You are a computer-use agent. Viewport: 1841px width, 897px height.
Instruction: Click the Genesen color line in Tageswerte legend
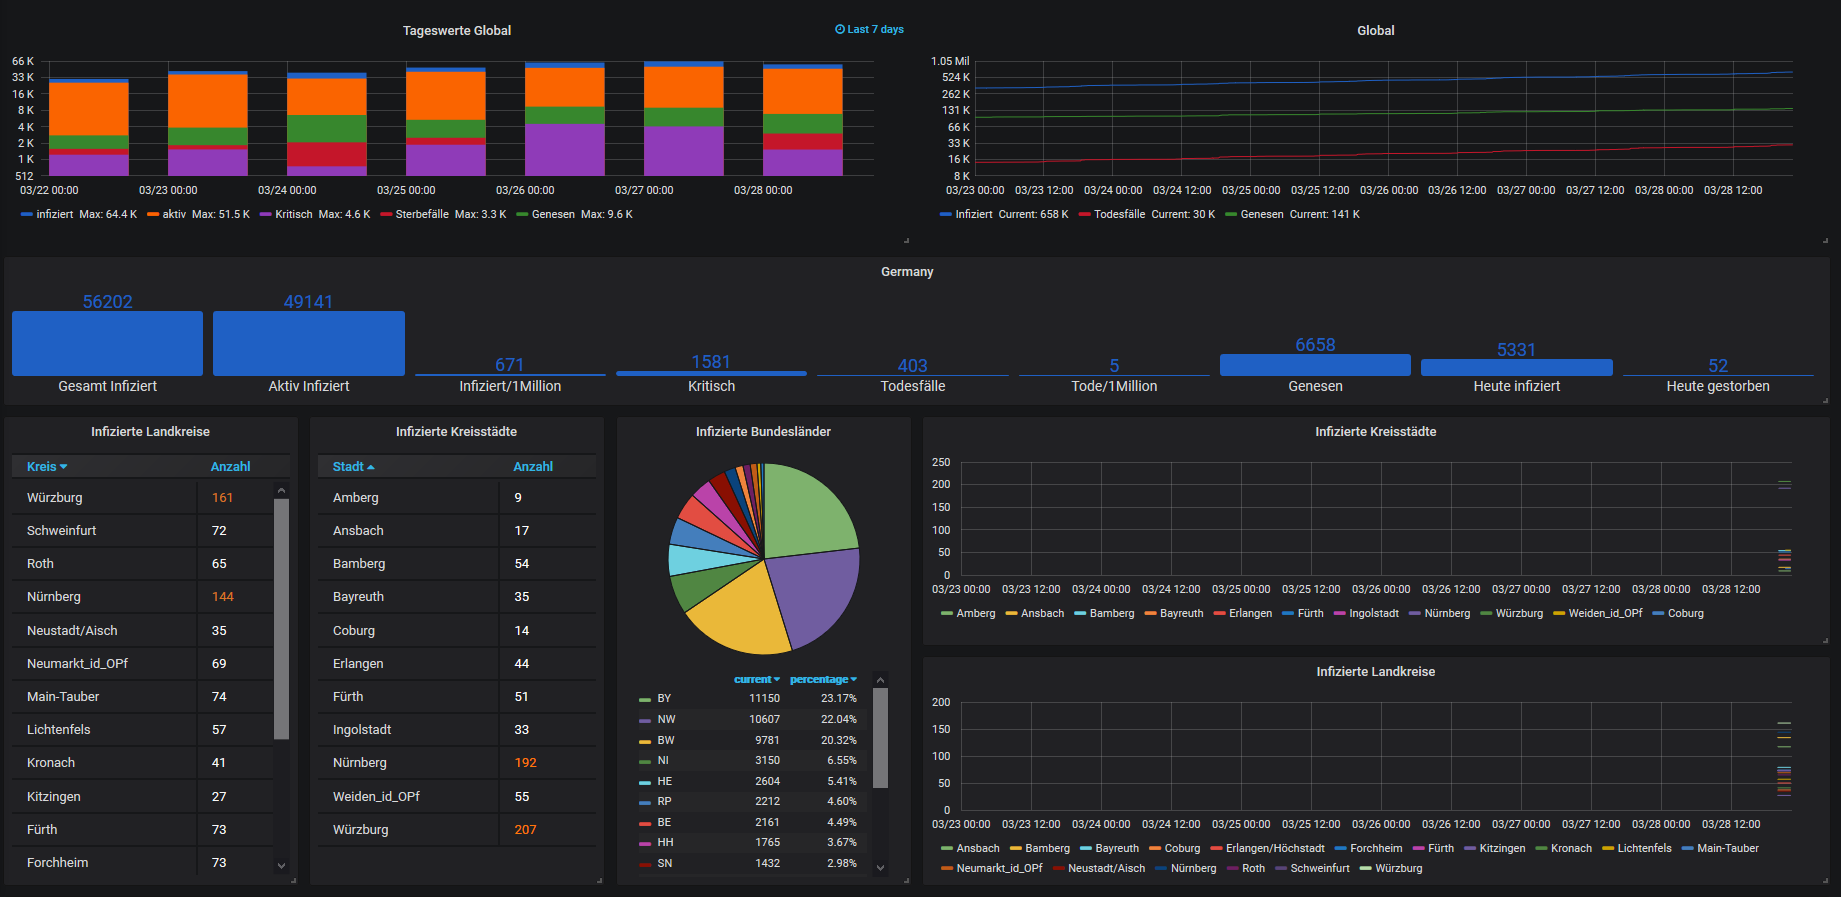click(522, 214)
